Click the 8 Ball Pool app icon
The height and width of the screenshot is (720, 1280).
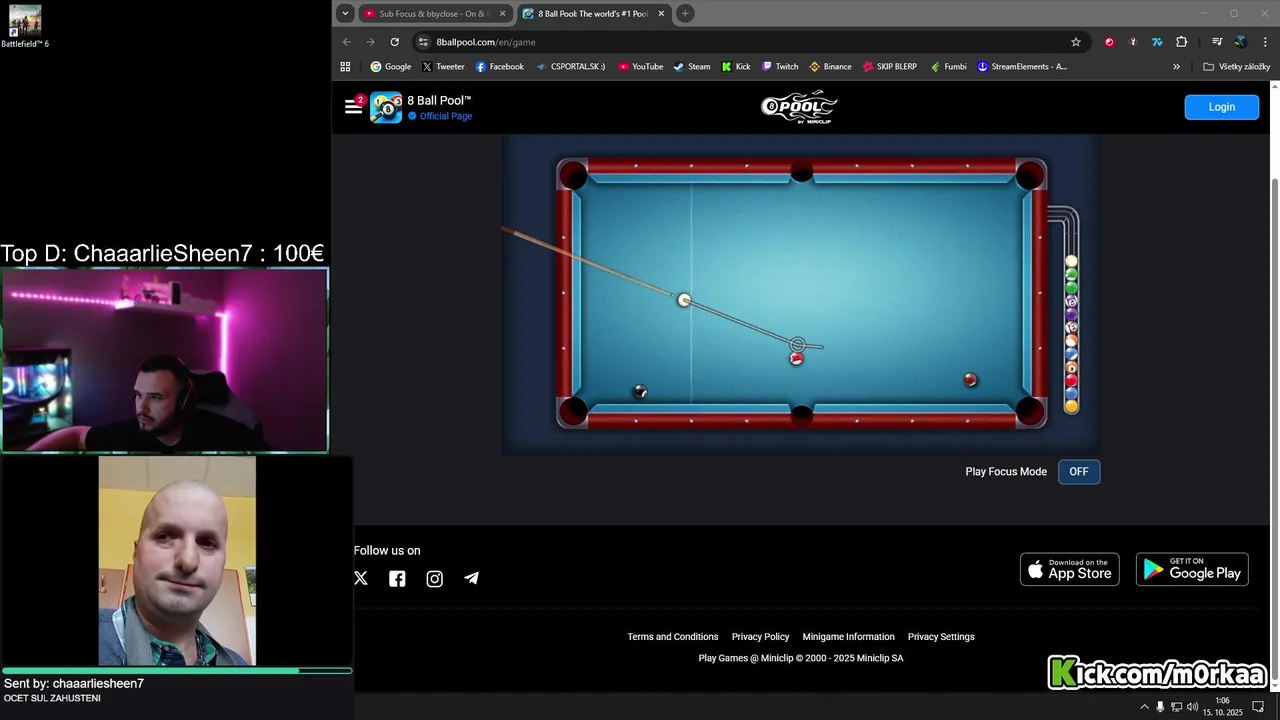[x=386, y=107]
